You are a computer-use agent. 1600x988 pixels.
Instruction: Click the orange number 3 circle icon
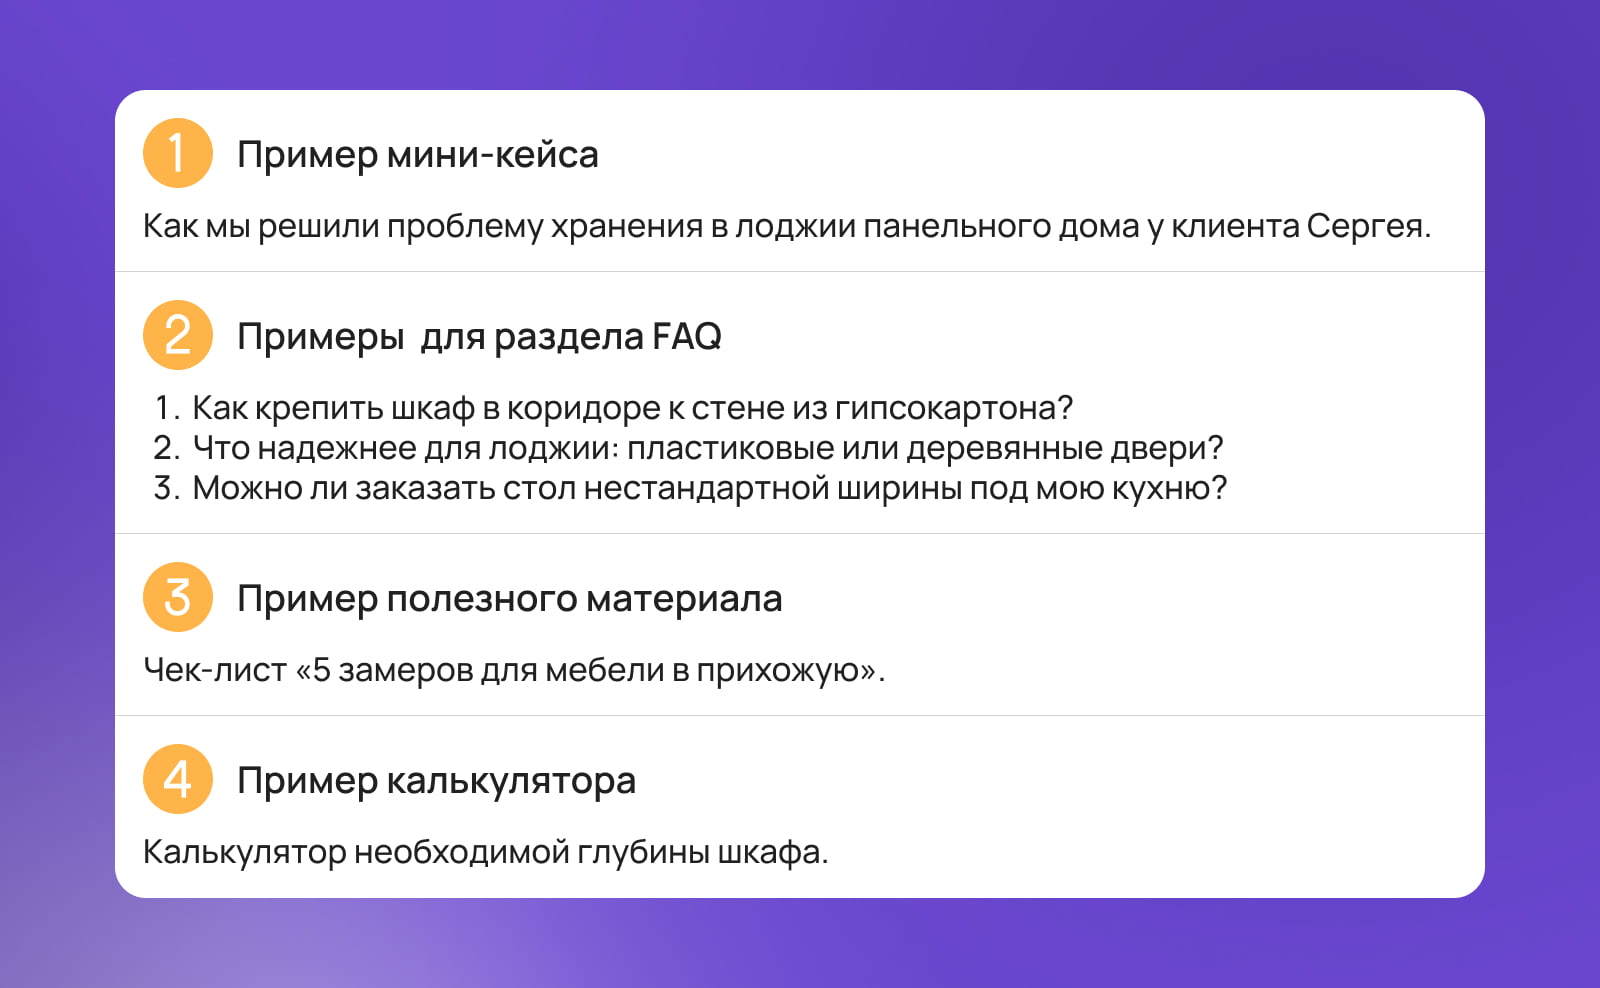tap(177, 598)
